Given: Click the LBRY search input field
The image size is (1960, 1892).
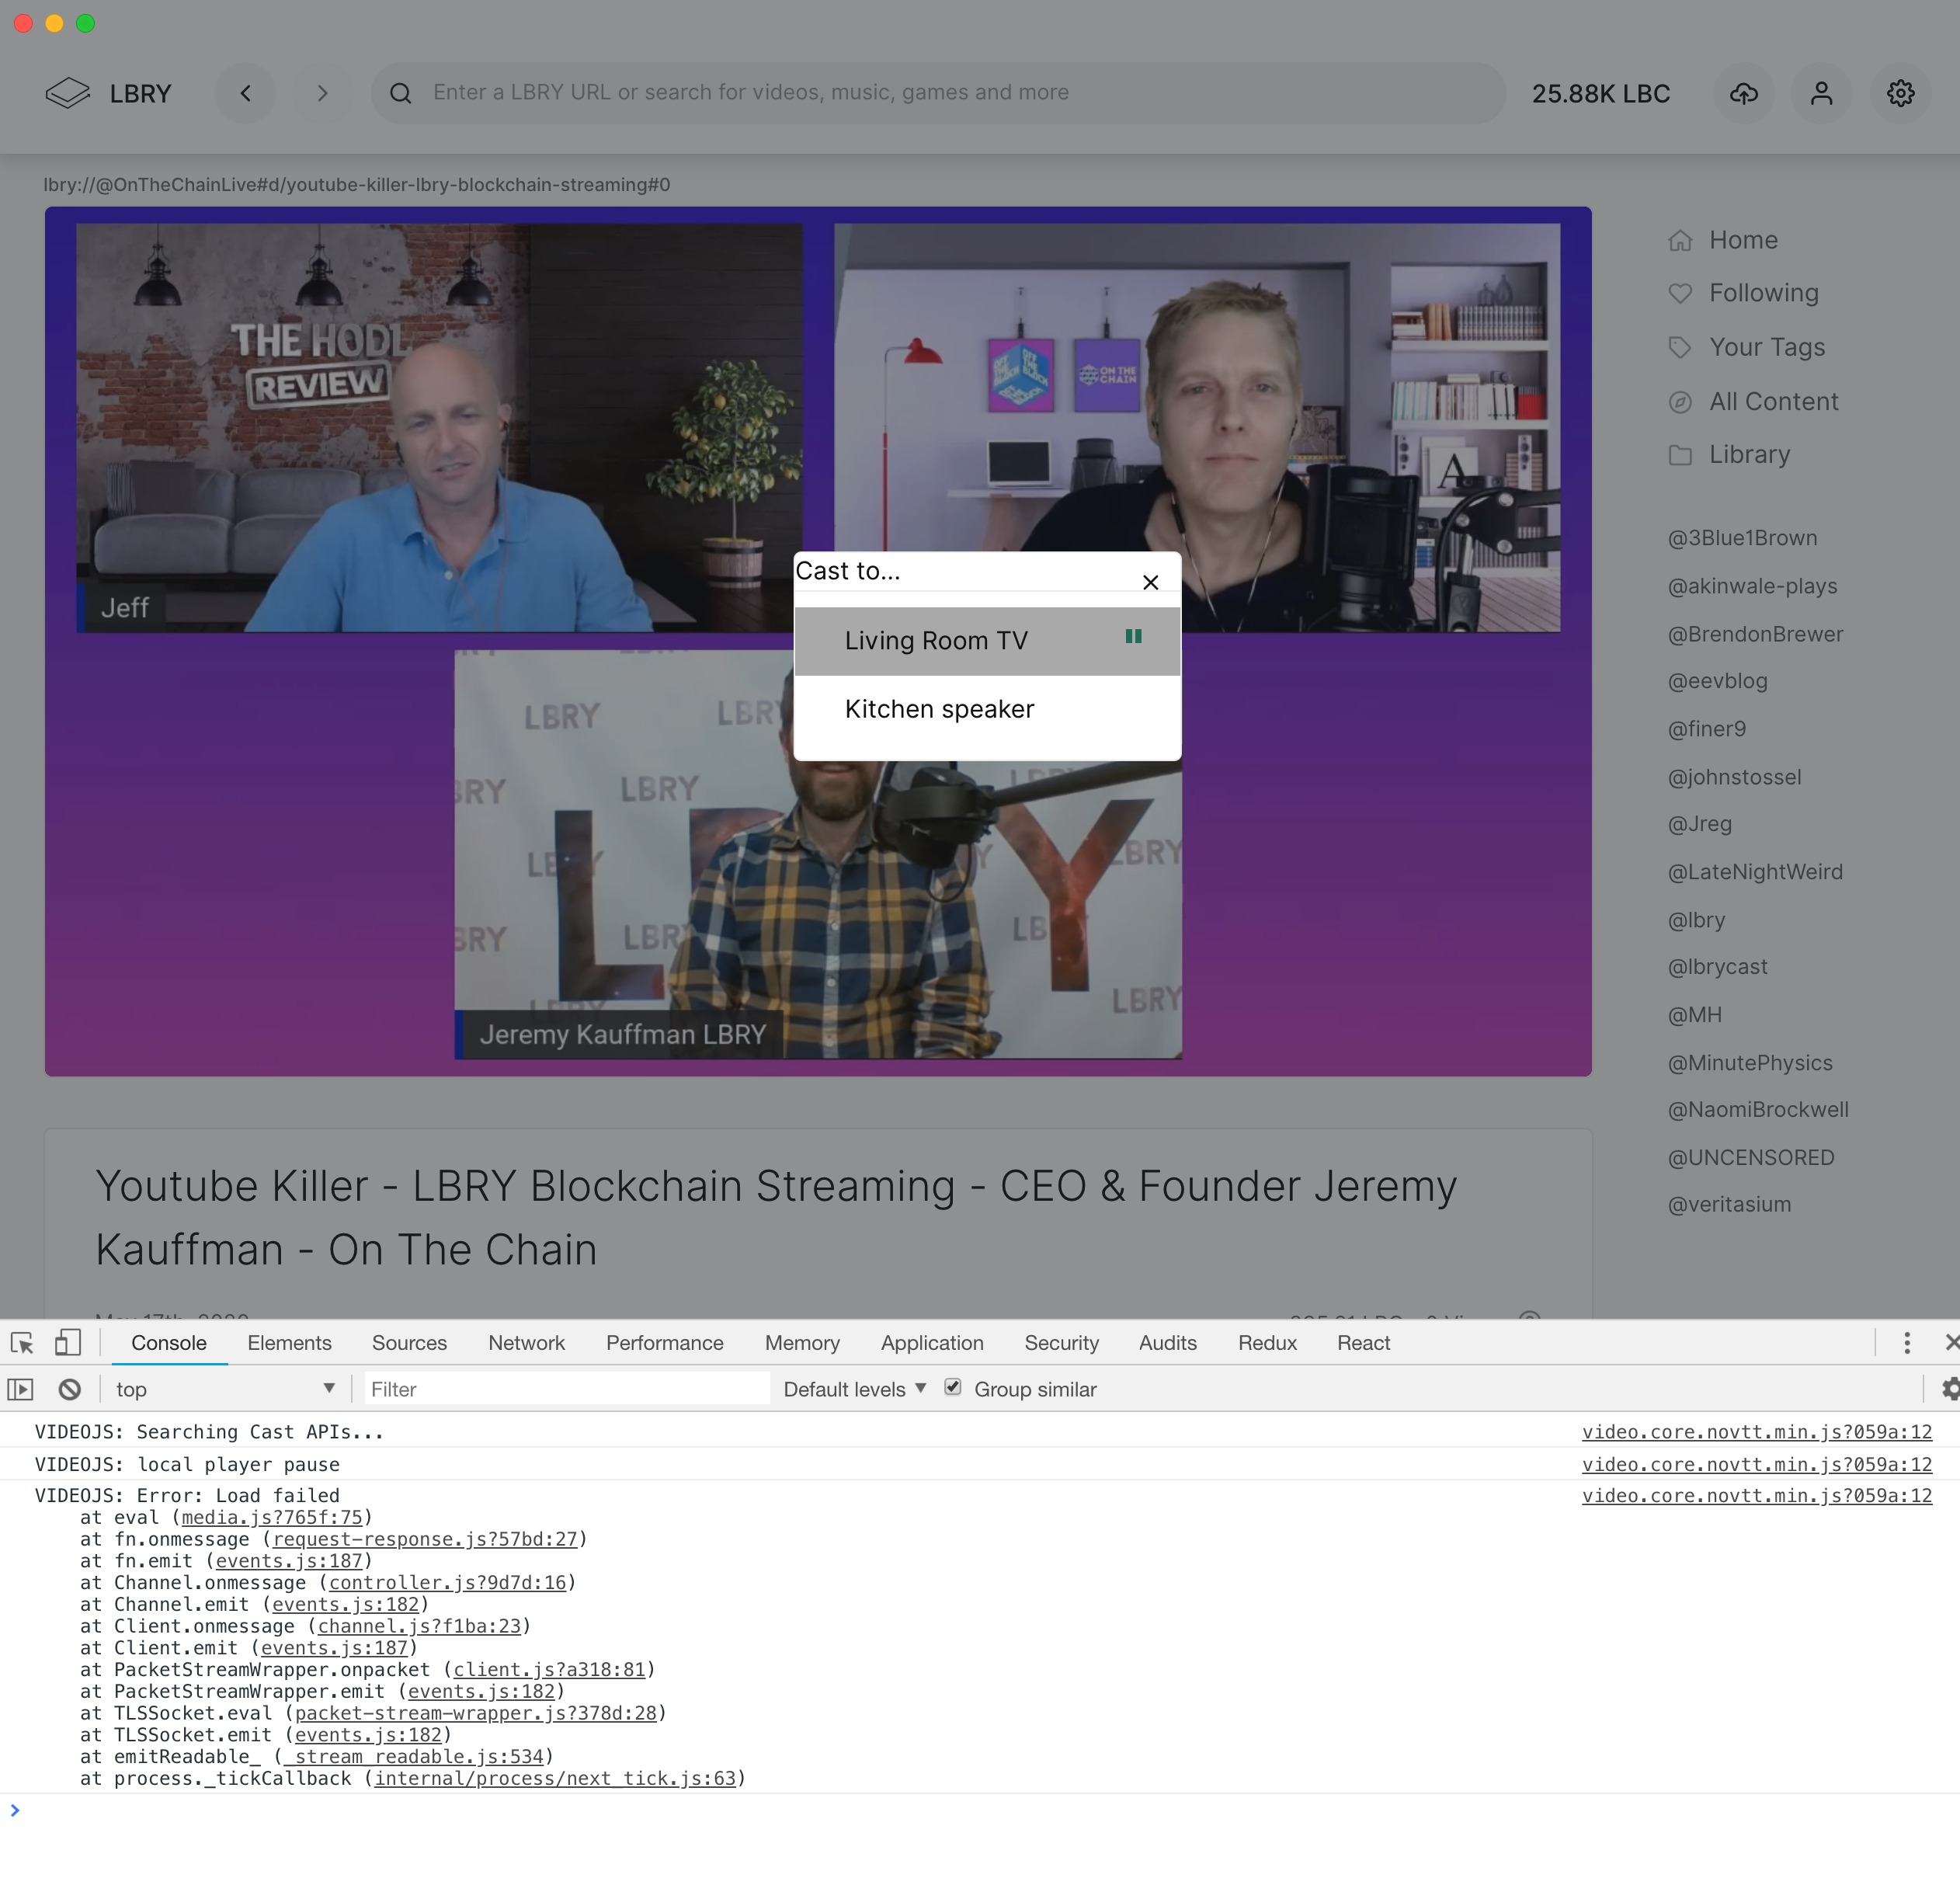Looking at the screenshot, I should tap(938, 93).
